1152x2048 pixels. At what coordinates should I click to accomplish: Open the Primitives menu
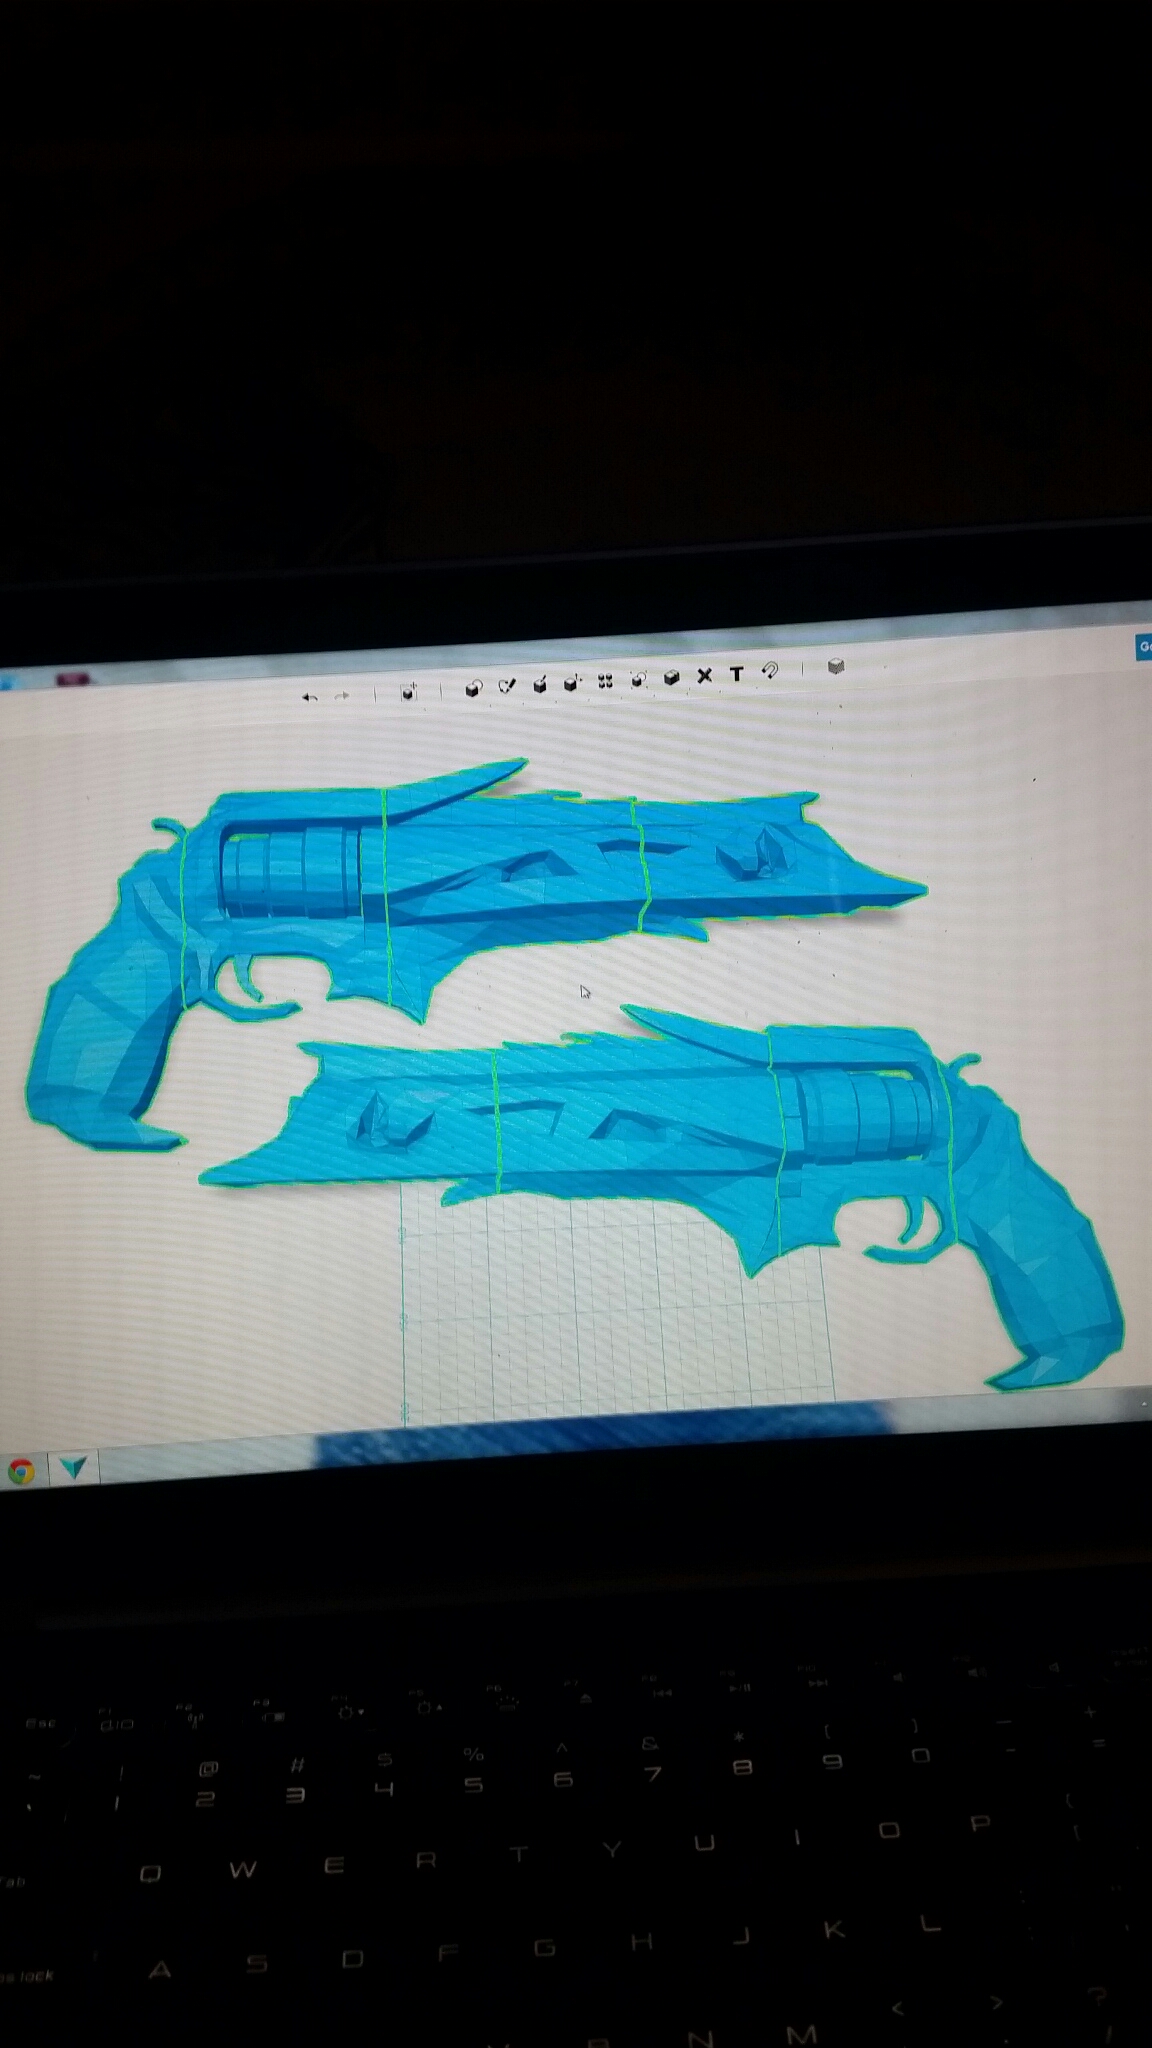pyautogui.click(x=474, y=688)
